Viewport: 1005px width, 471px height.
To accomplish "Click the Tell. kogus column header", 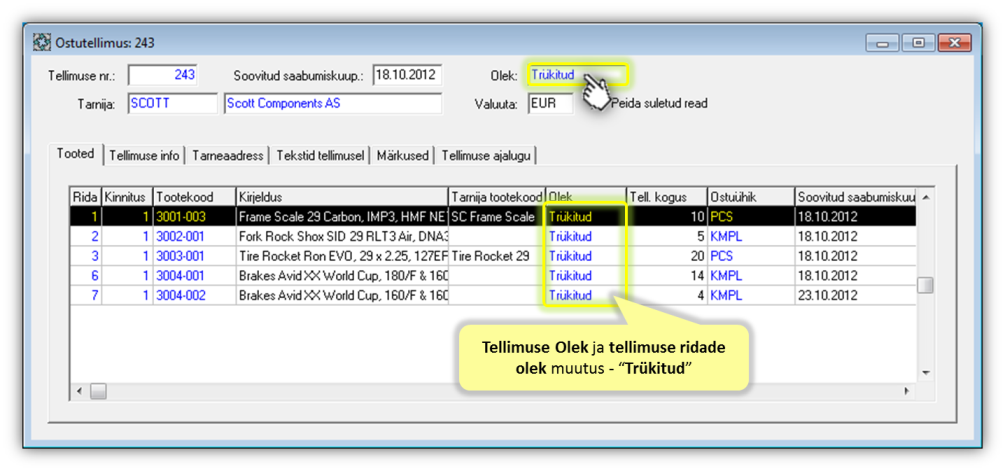I will click(x=667, y=197).
